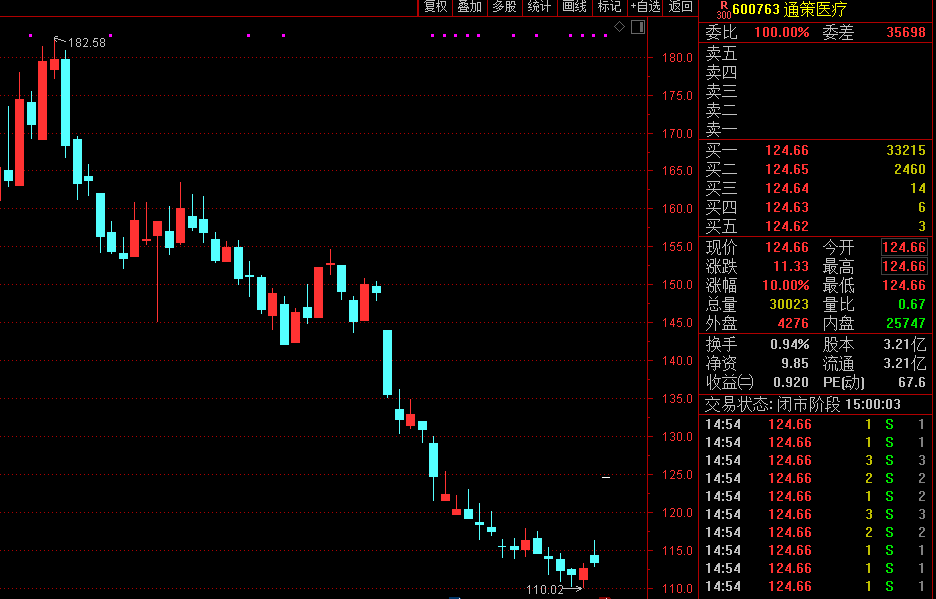
Task: Click the boxed 今开 open price value
Action: 904,247
